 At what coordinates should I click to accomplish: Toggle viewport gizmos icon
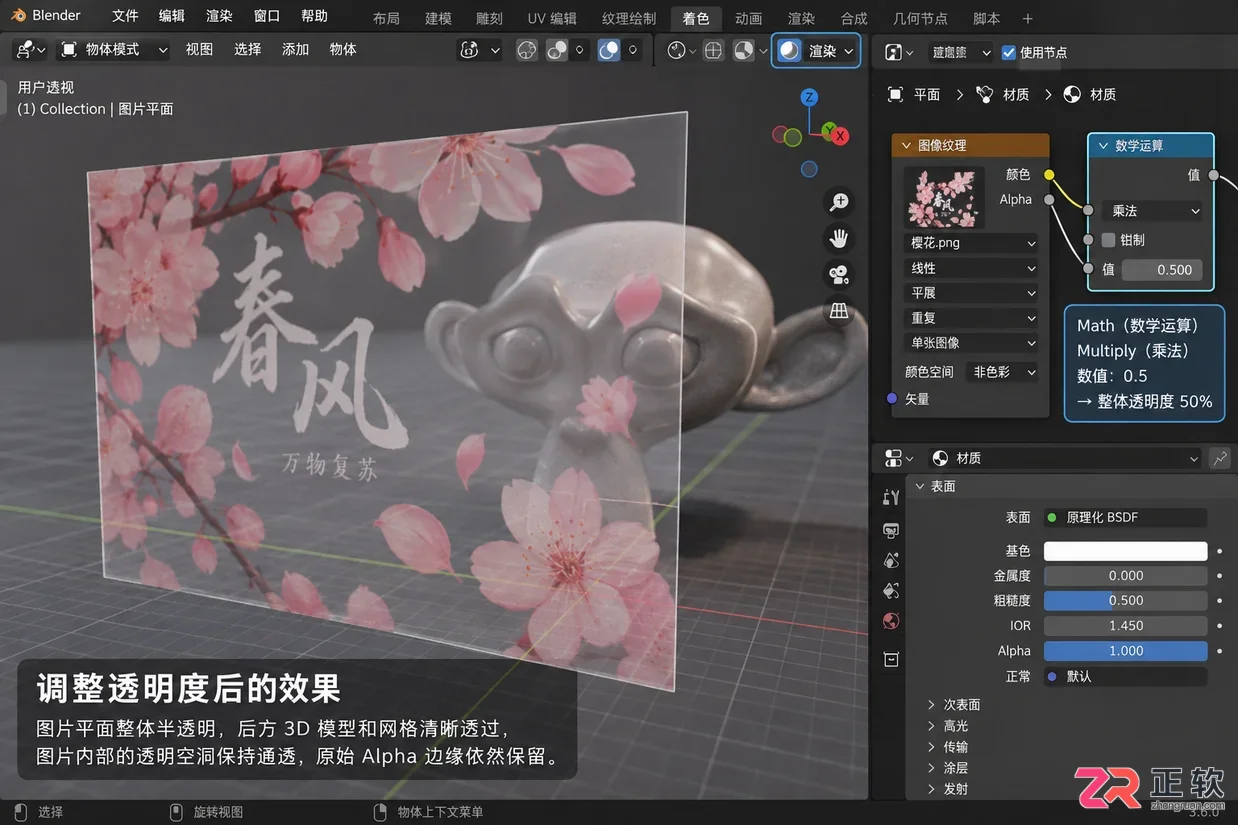coord(527,50)
